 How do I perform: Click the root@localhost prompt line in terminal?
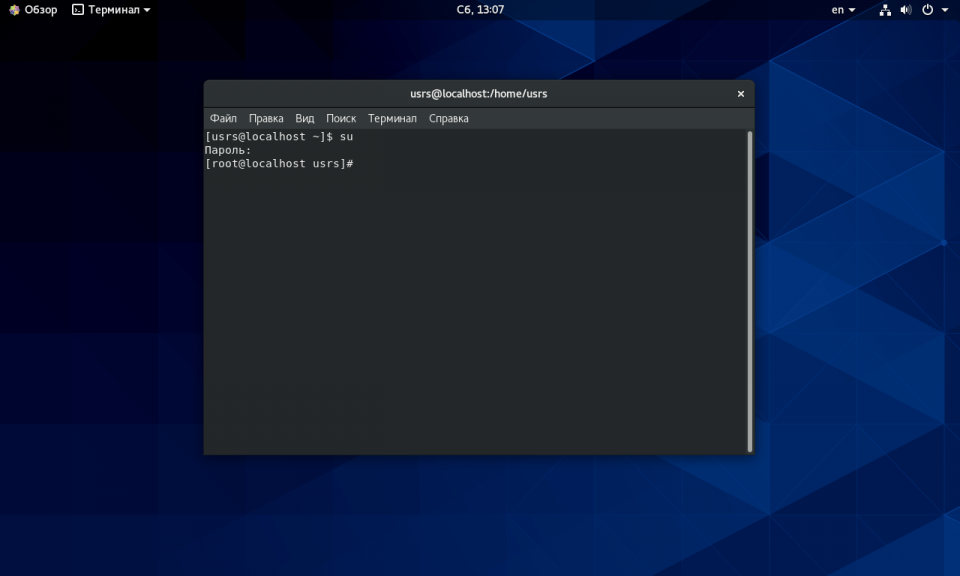[x=279, y=164]
